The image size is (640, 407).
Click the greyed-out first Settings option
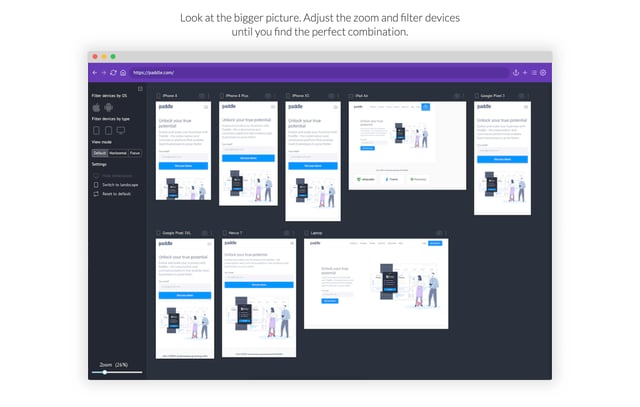pos(113,176)
